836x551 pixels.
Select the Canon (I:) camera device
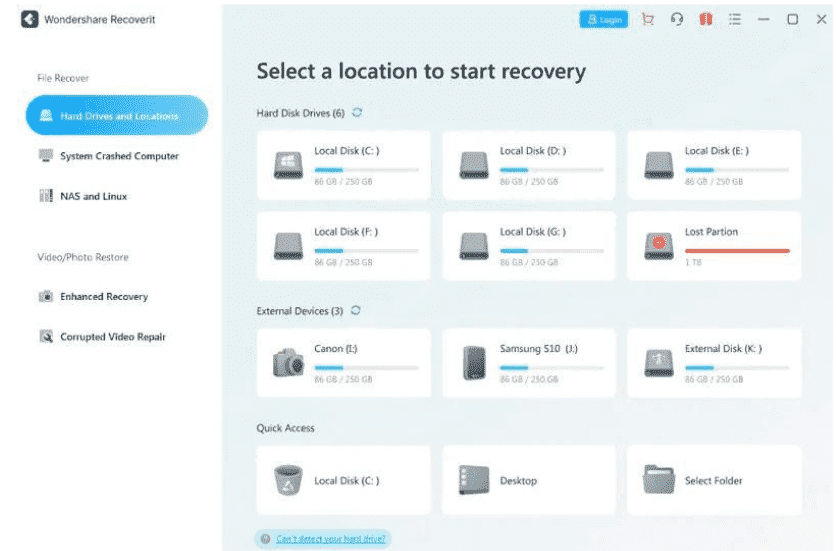[343, 362]
